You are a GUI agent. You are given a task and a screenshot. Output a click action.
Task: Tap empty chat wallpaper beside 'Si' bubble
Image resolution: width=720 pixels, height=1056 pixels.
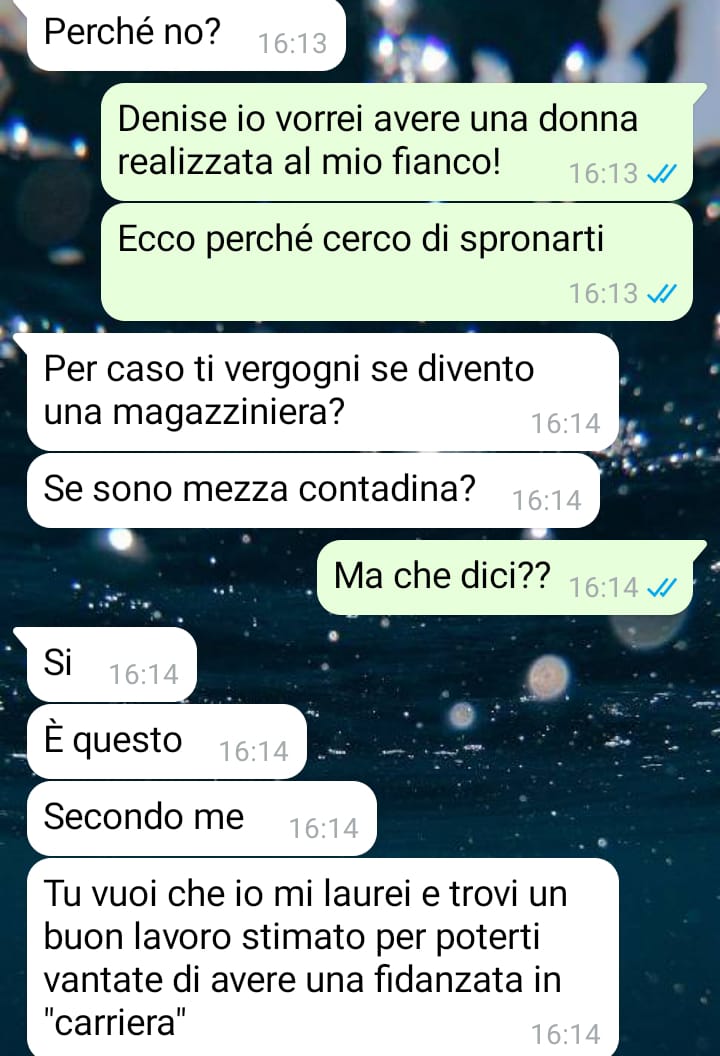click(438, 664)
